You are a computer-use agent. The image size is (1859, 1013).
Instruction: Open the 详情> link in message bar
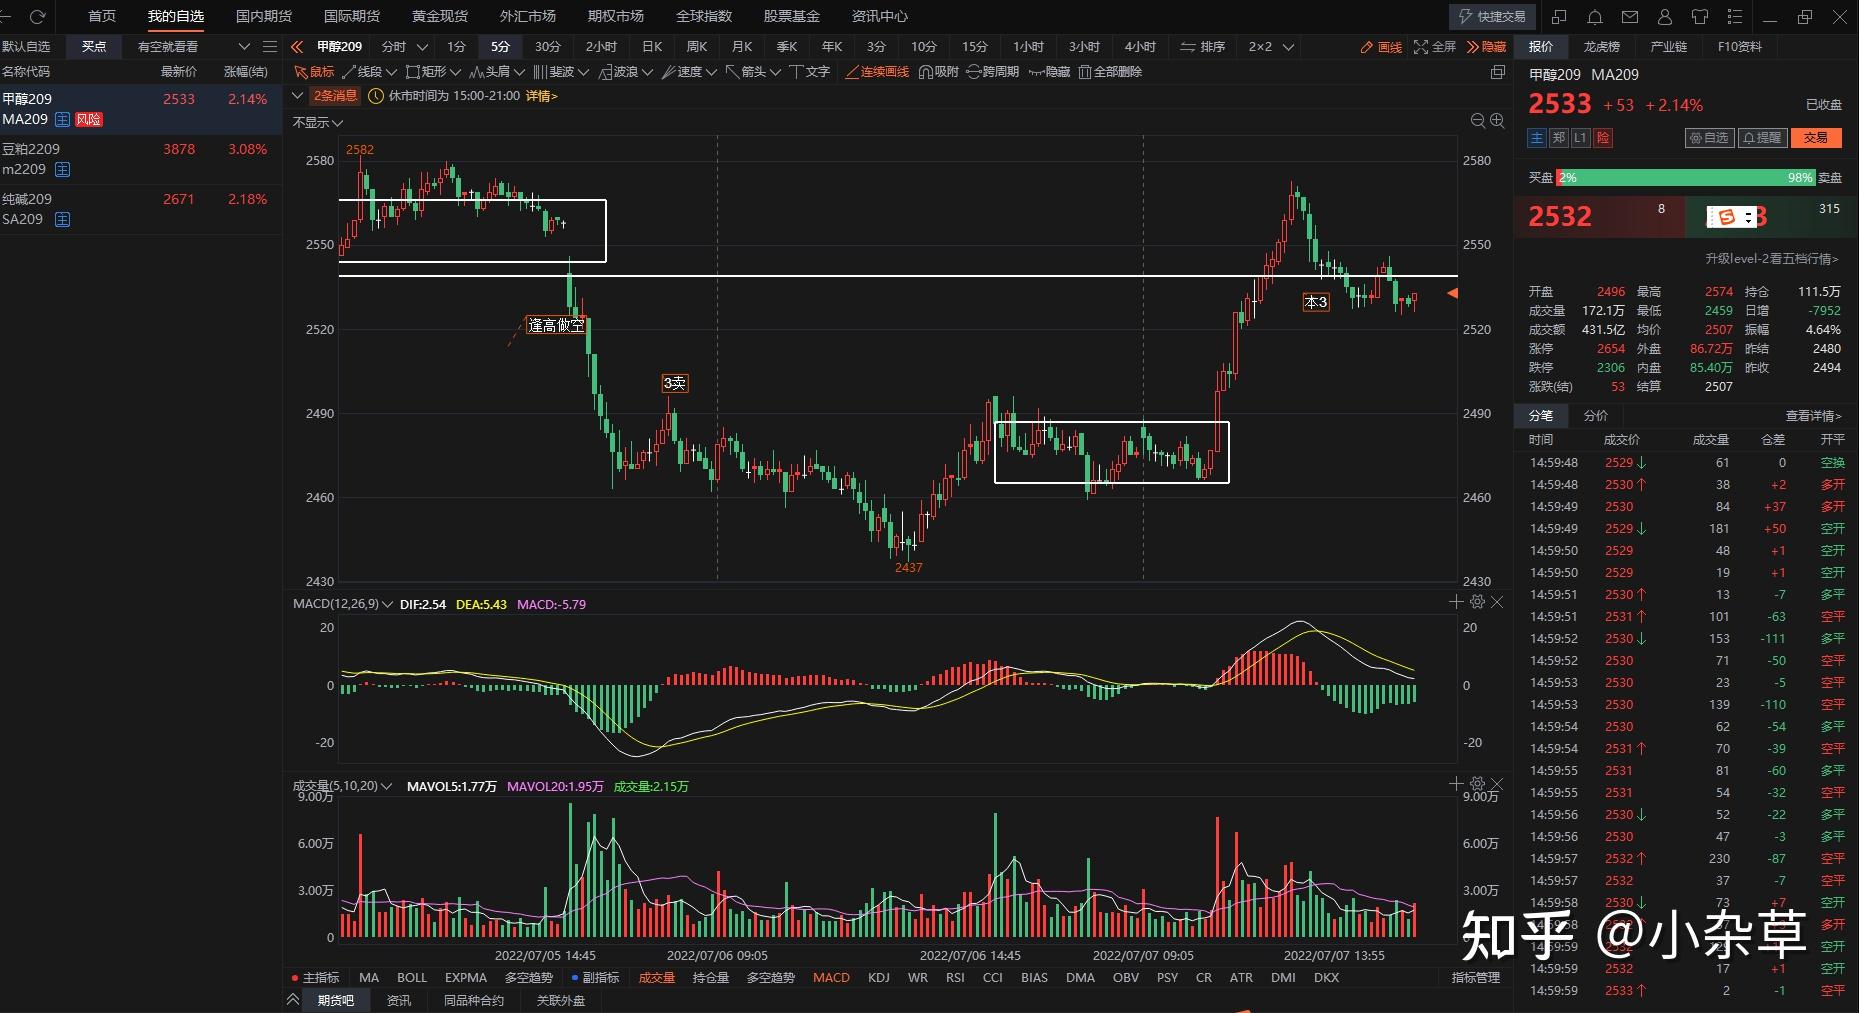click(x=542, y=96)
